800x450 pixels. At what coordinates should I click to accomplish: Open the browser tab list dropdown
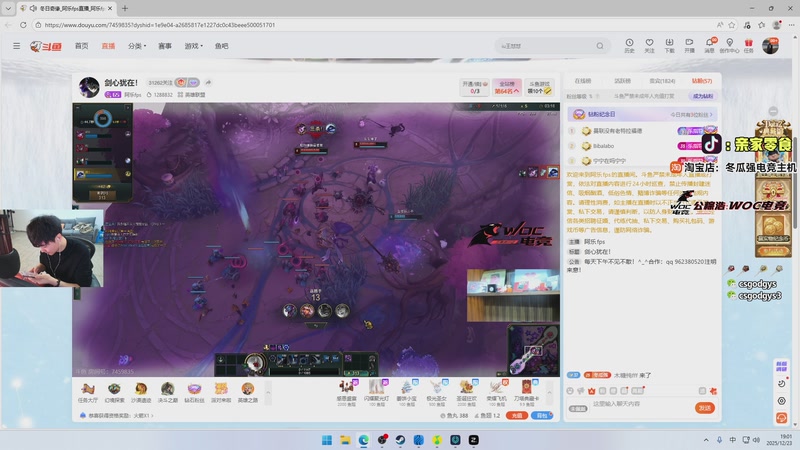pyautogui.click(x=8, y=8)
